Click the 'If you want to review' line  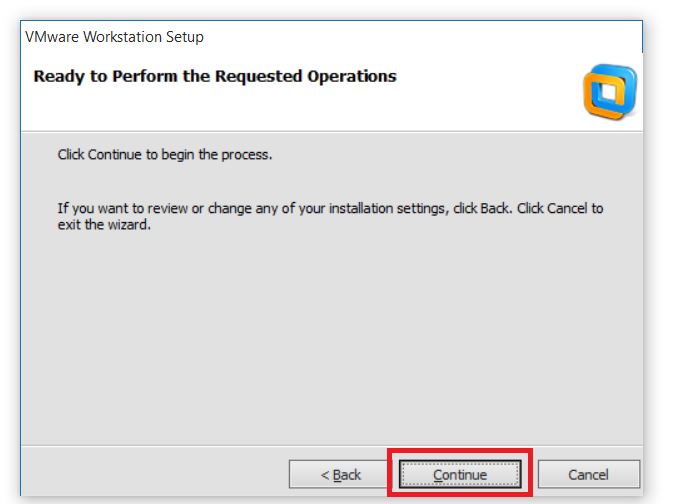click(330, 208)
